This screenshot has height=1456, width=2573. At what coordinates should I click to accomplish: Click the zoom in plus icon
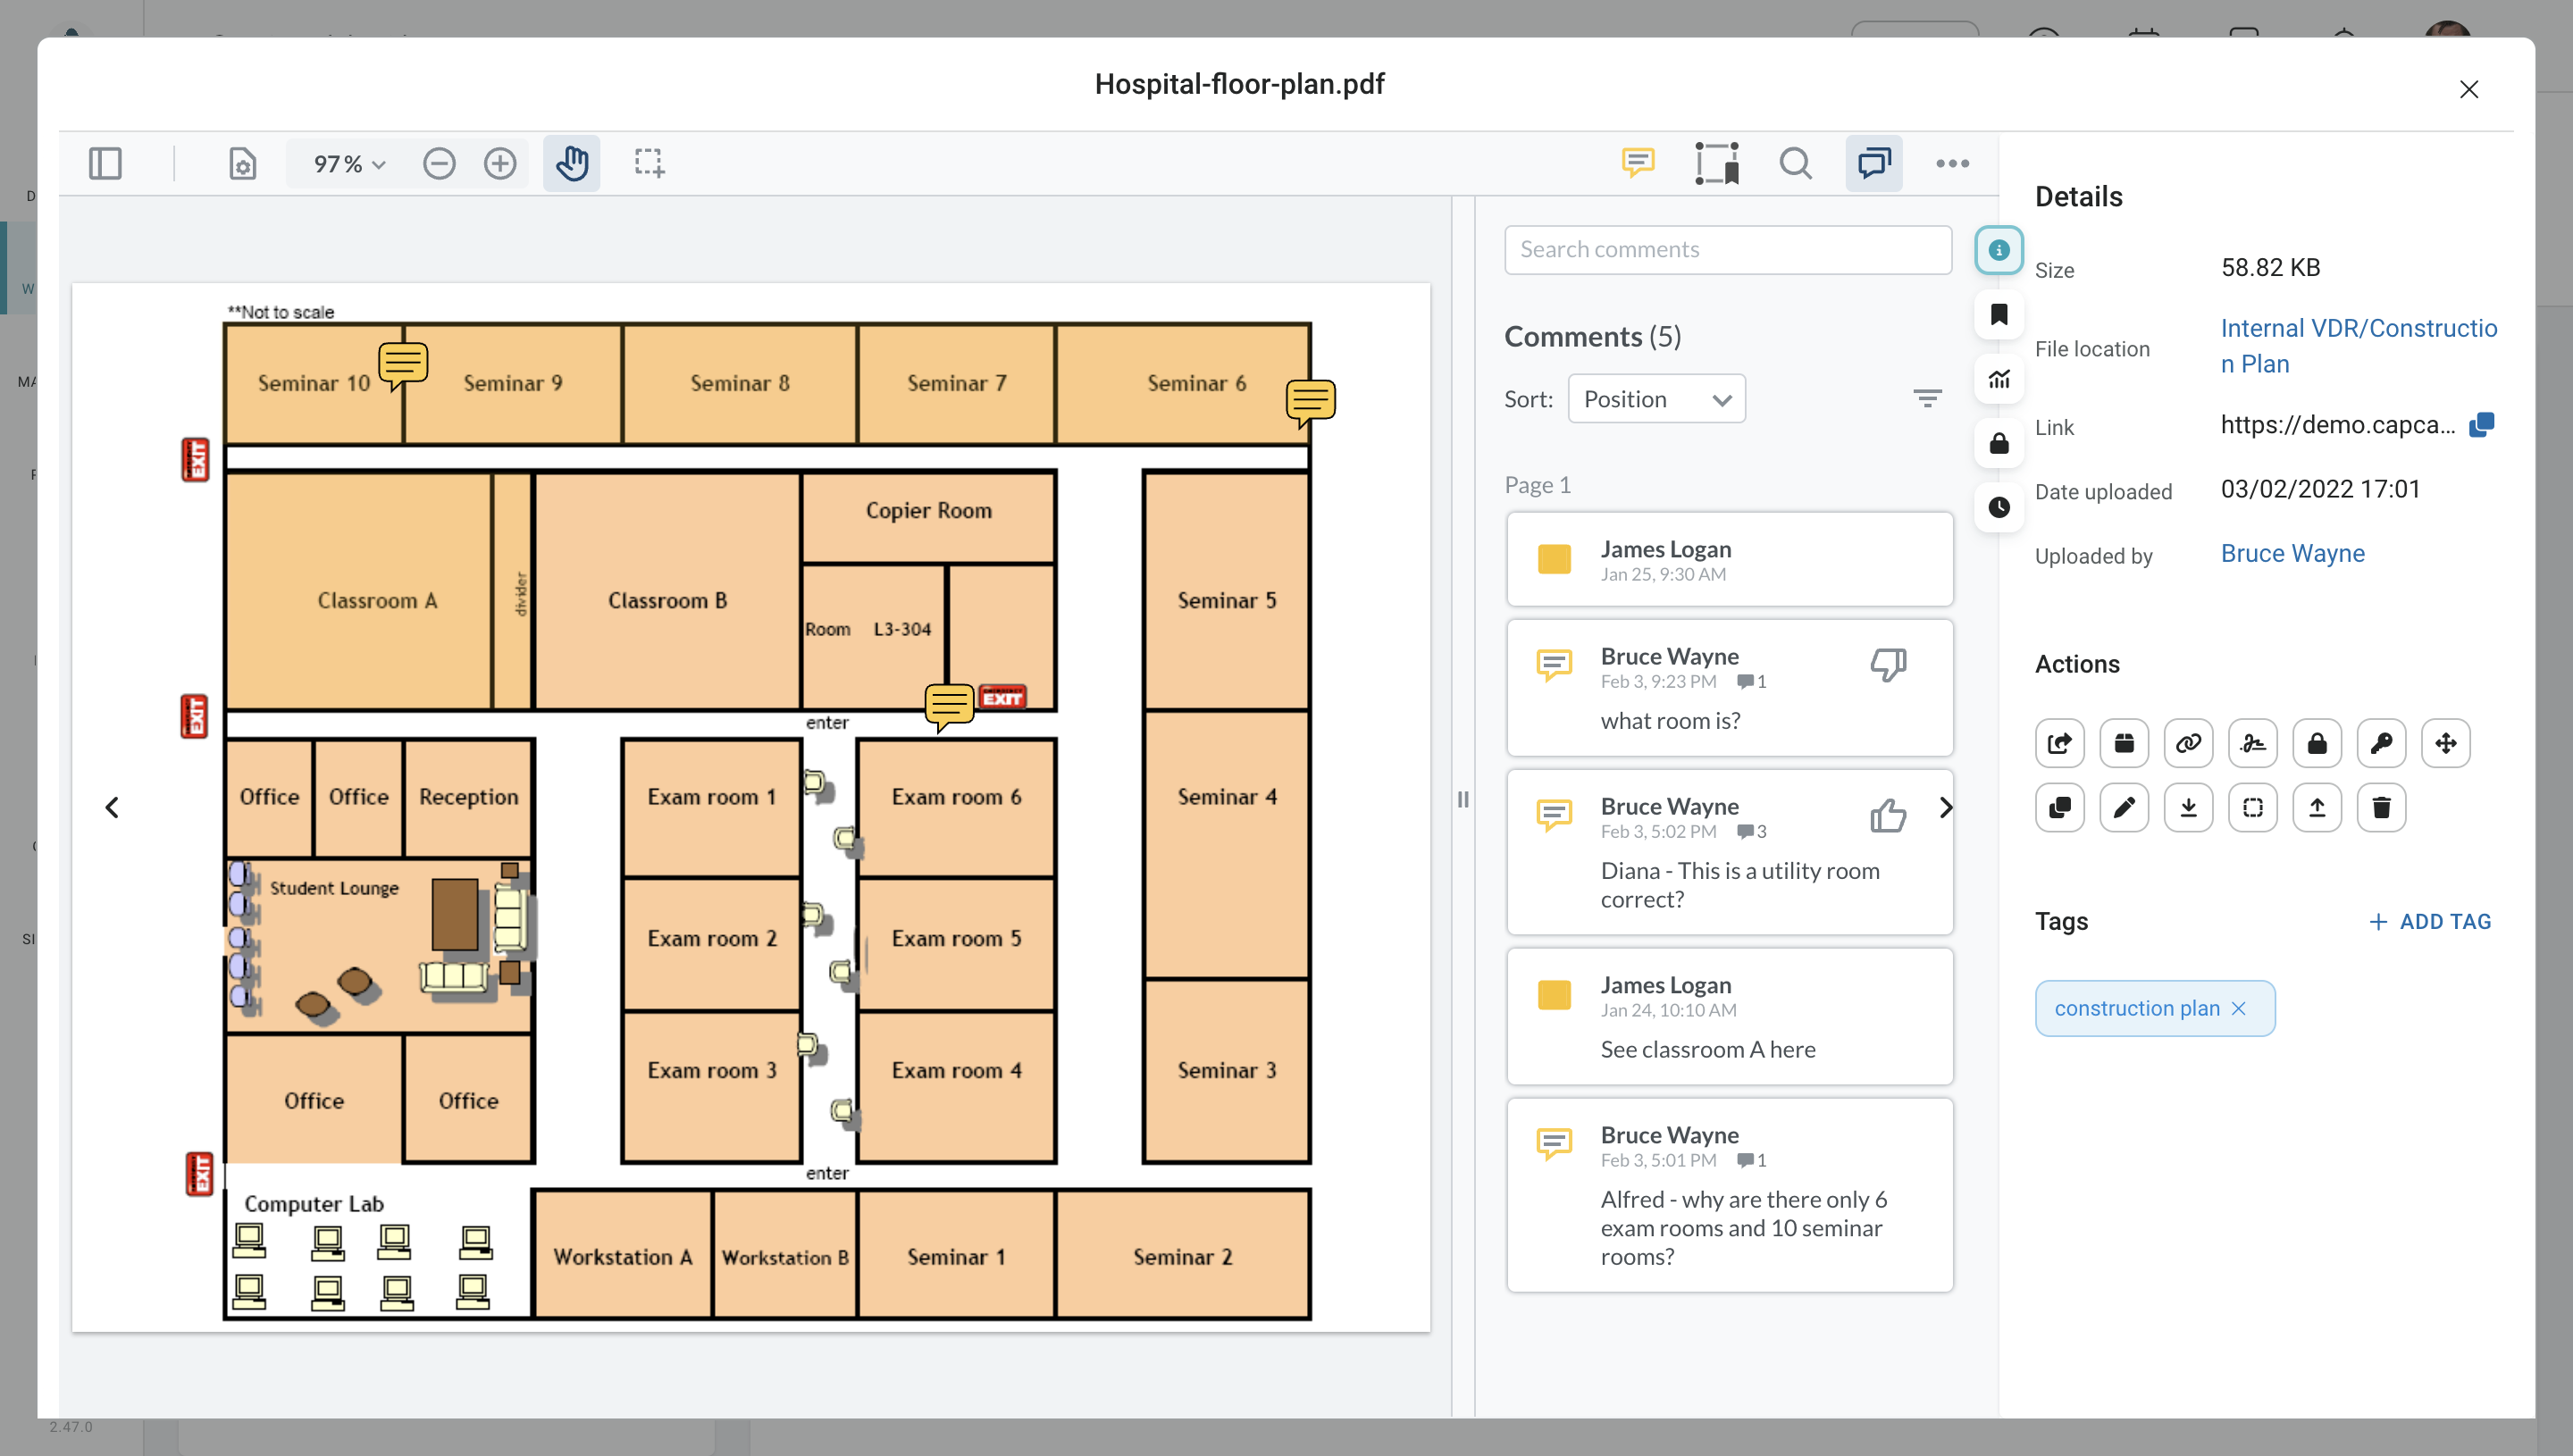[x=500, y=163]
